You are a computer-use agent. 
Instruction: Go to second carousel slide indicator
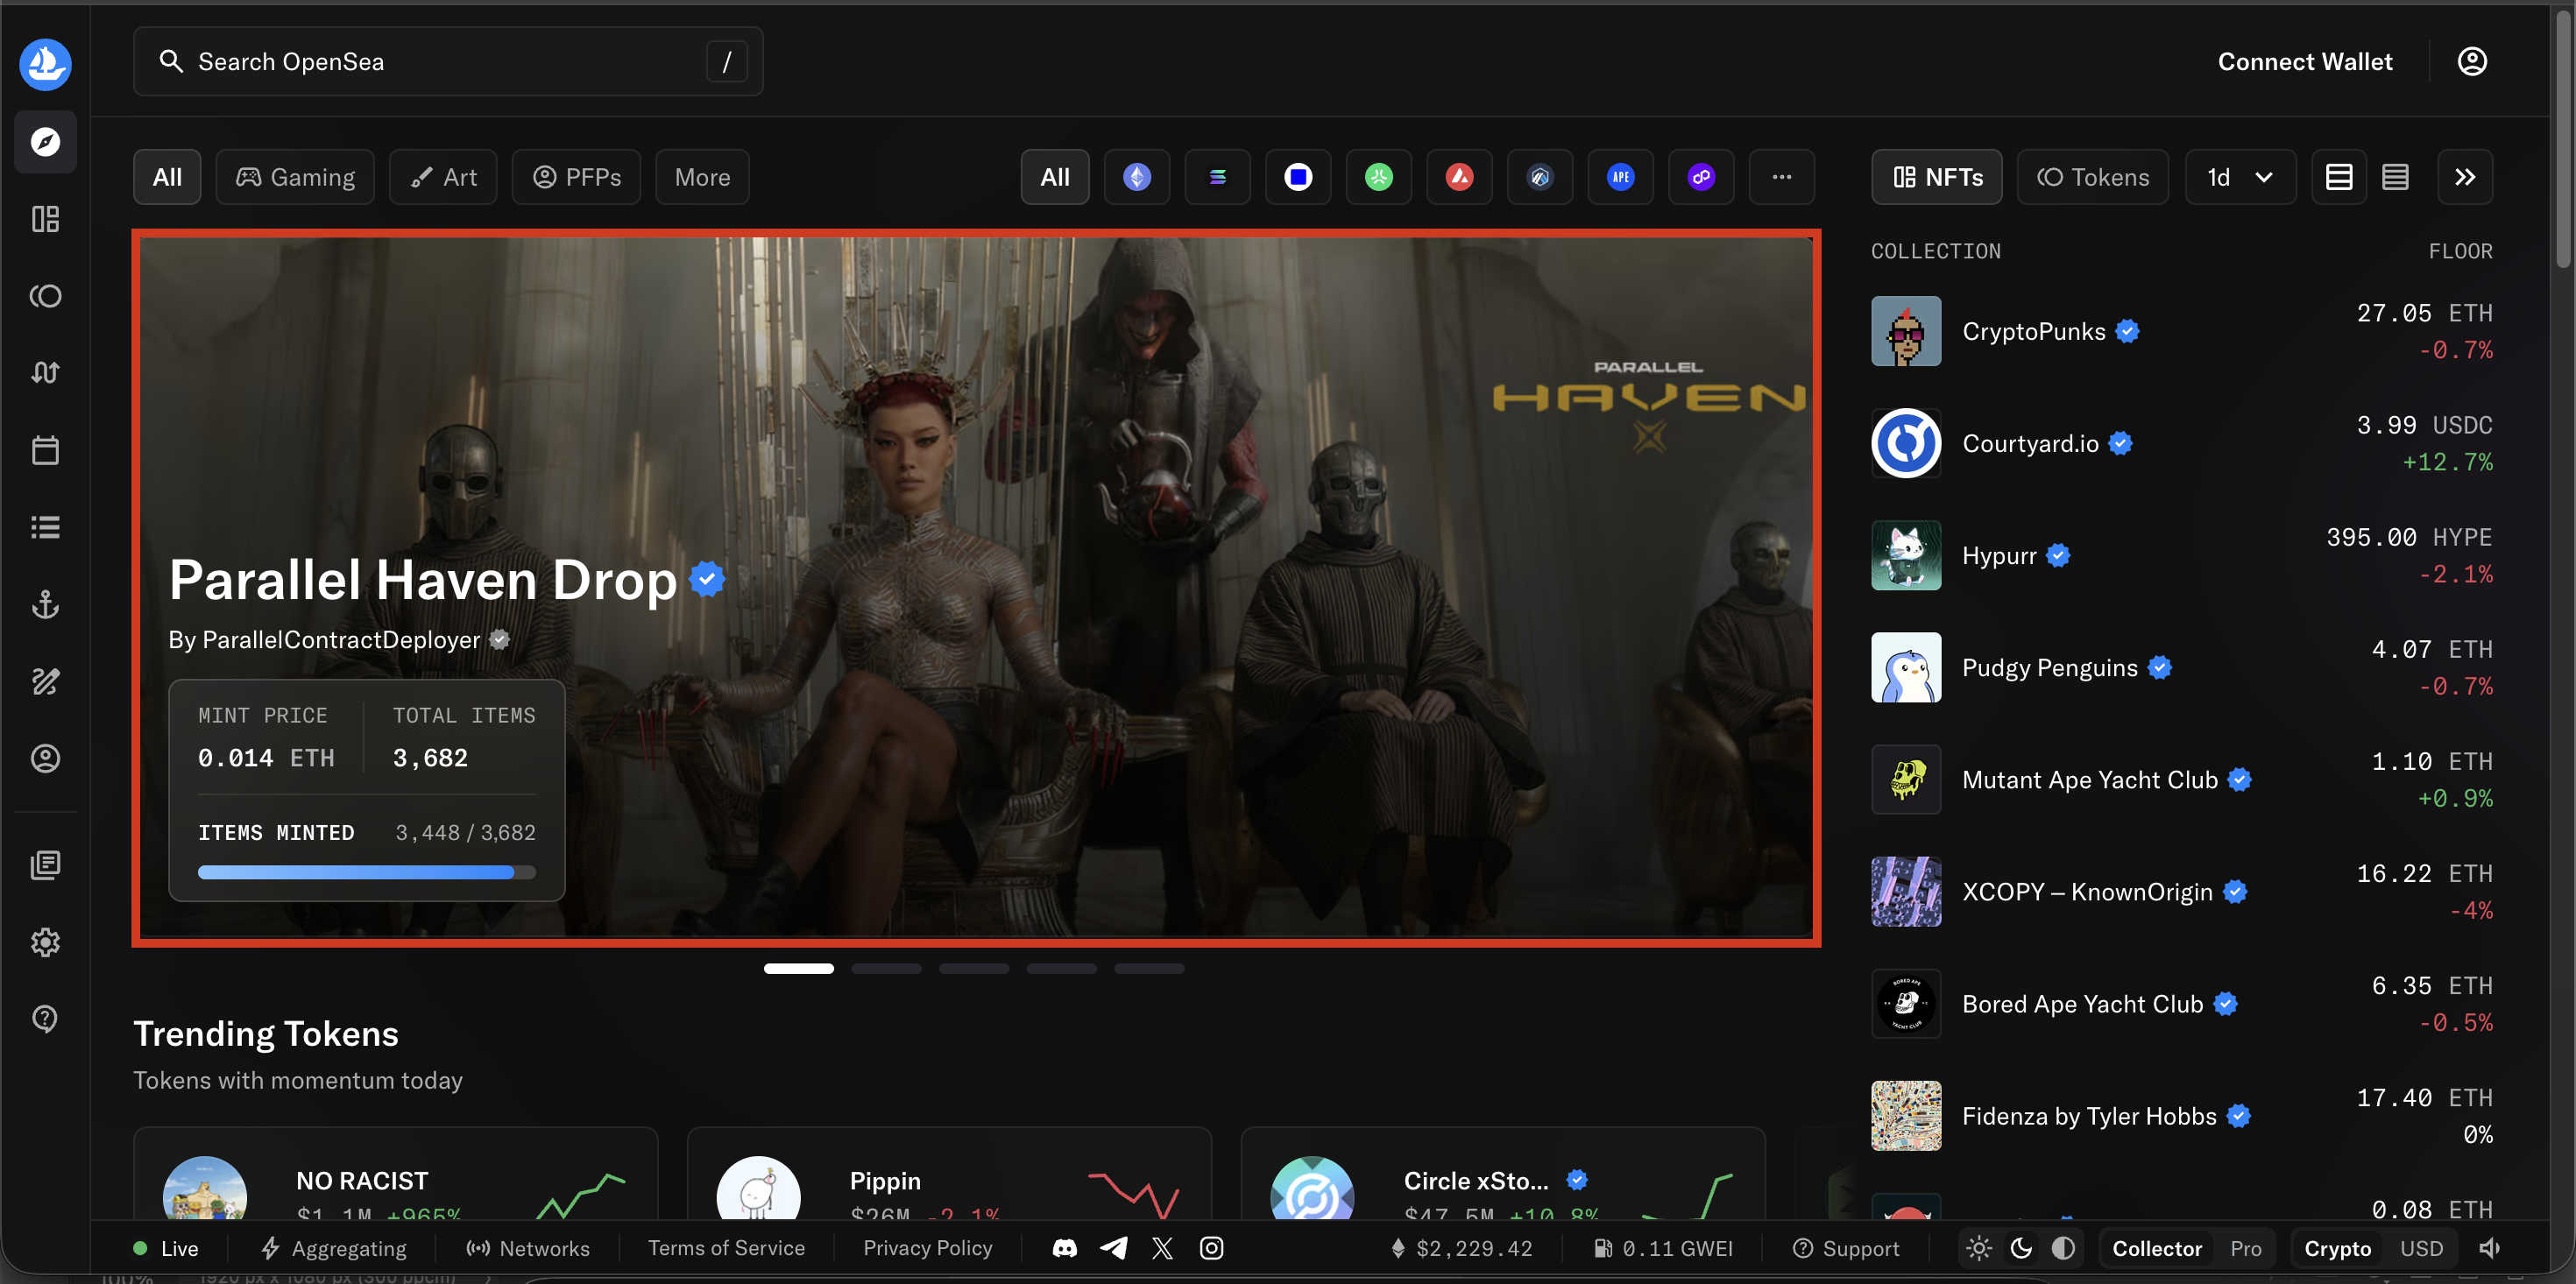pos(886,968)
